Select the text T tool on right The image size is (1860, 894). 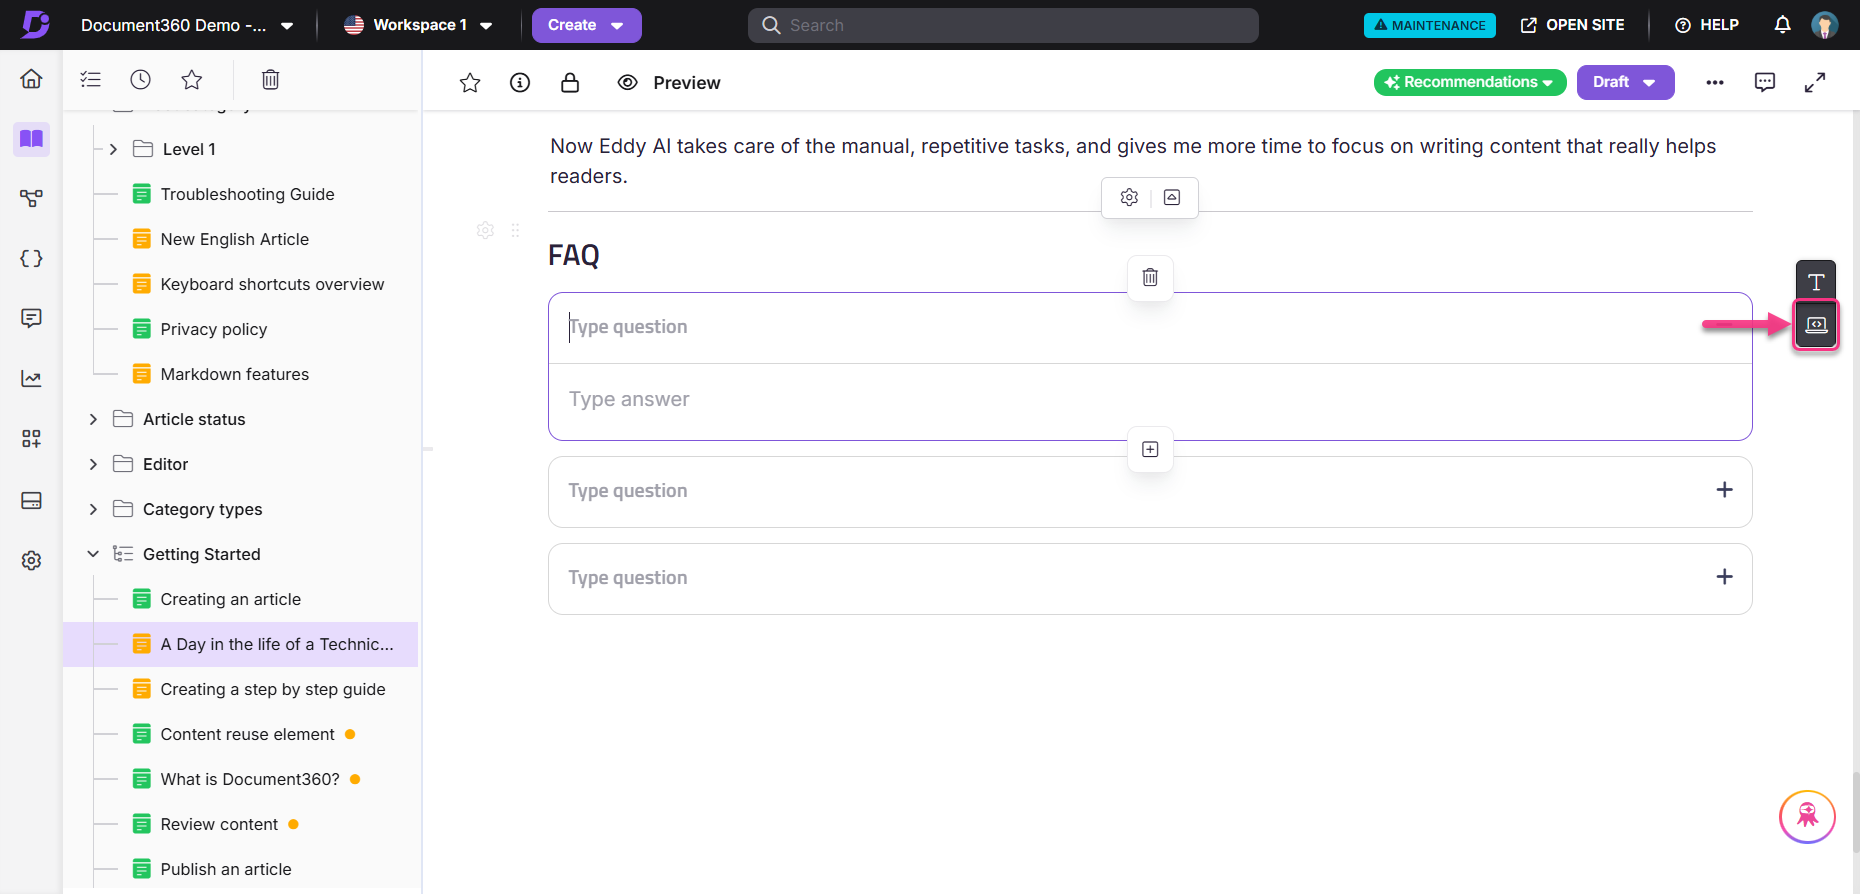(x=1816, y=281)
